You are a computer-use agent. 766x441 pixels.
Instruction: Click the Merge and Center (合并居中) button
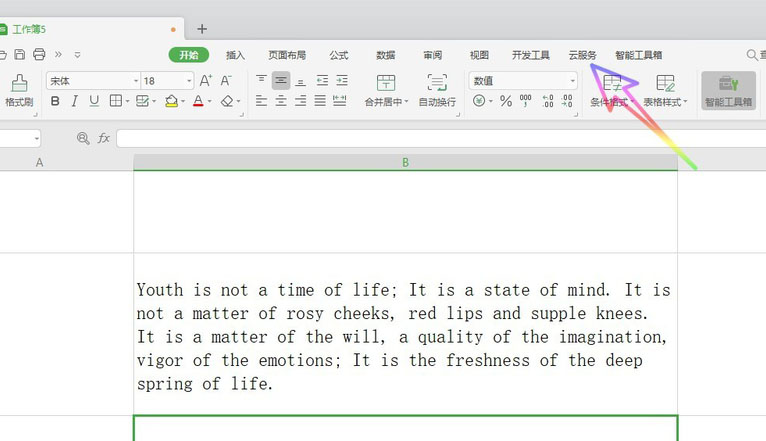coord(385,90)
